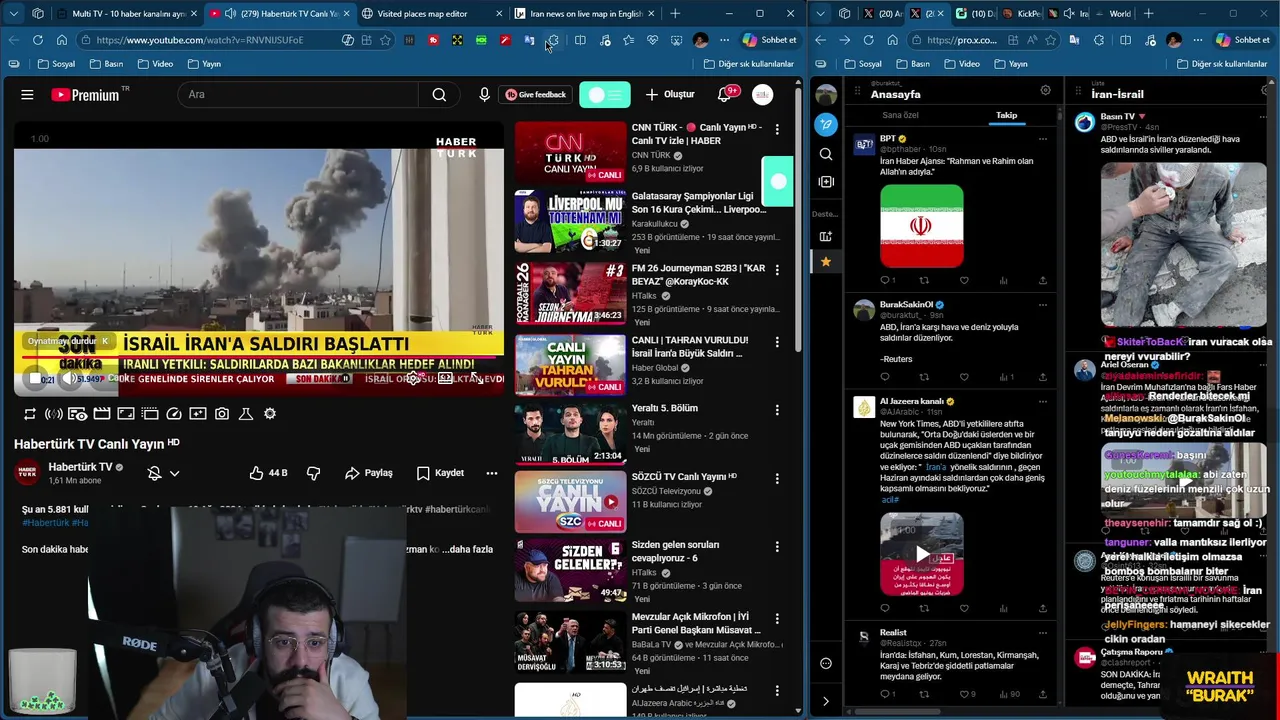Go home in the left browser window
The height and width of the screenshot is (720, 1280).
pyautogui.click(x=62, y=40)
